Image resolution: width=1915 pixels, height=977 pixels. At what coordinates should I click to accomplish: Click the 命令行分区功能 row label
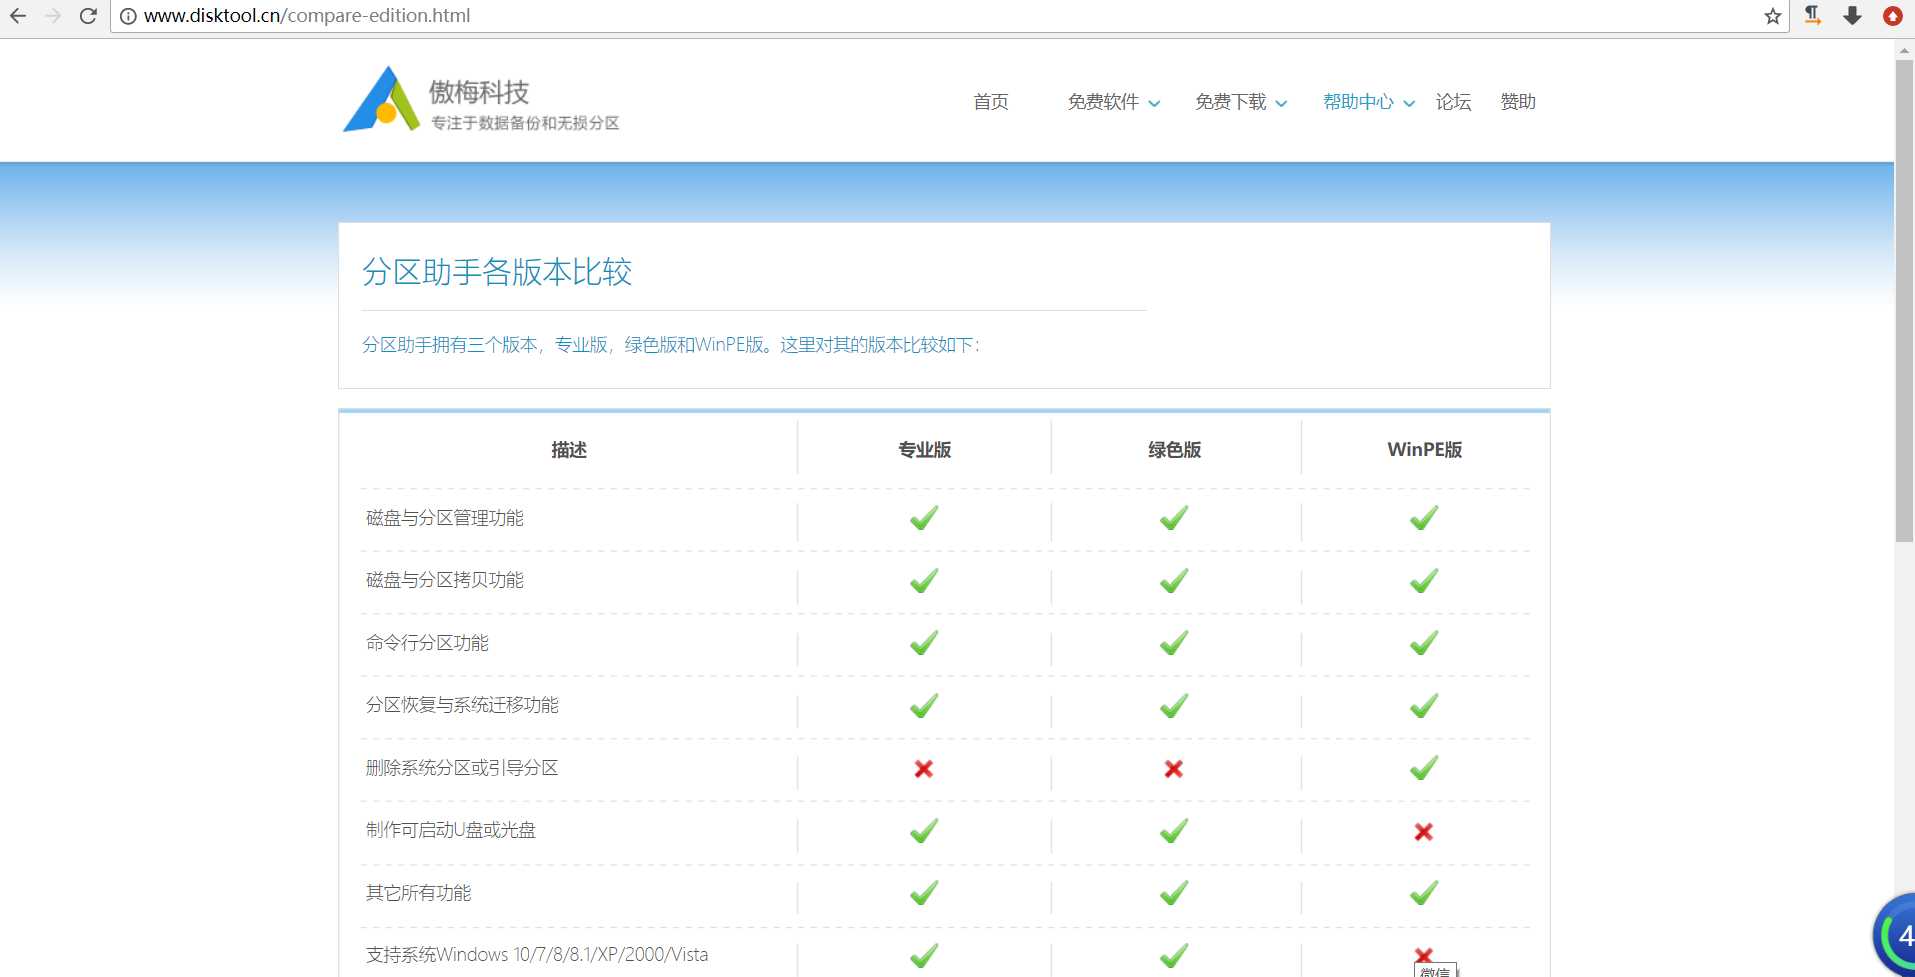click(x=427, y=643)
